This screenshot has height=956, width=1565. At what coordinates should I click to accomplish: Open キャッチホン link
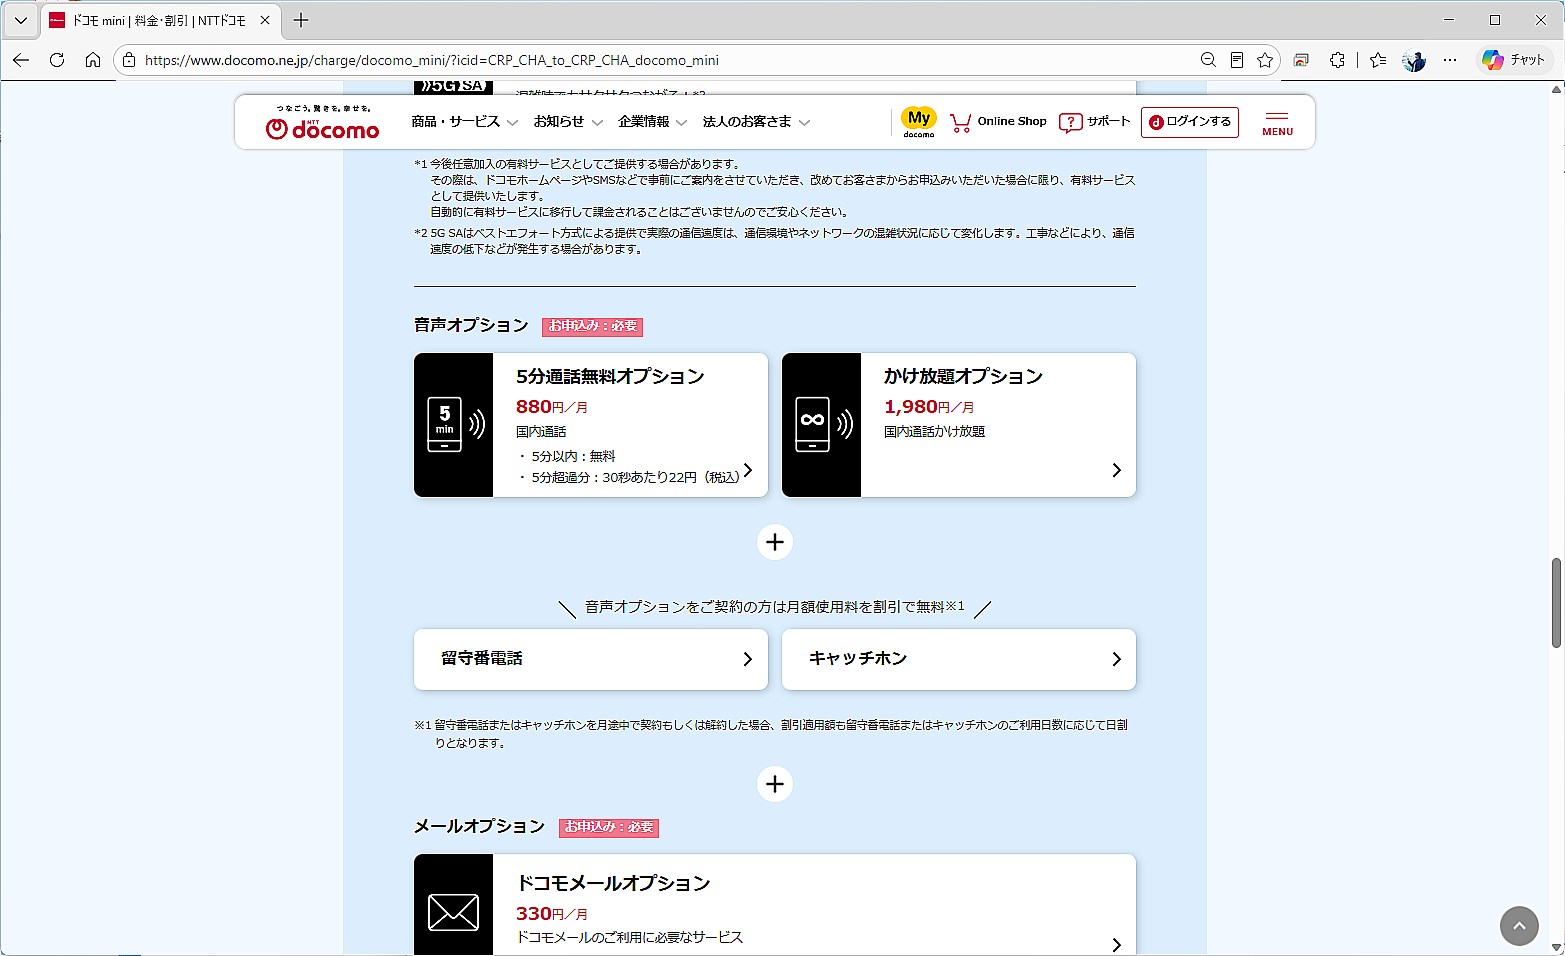(x=959, y=659)
